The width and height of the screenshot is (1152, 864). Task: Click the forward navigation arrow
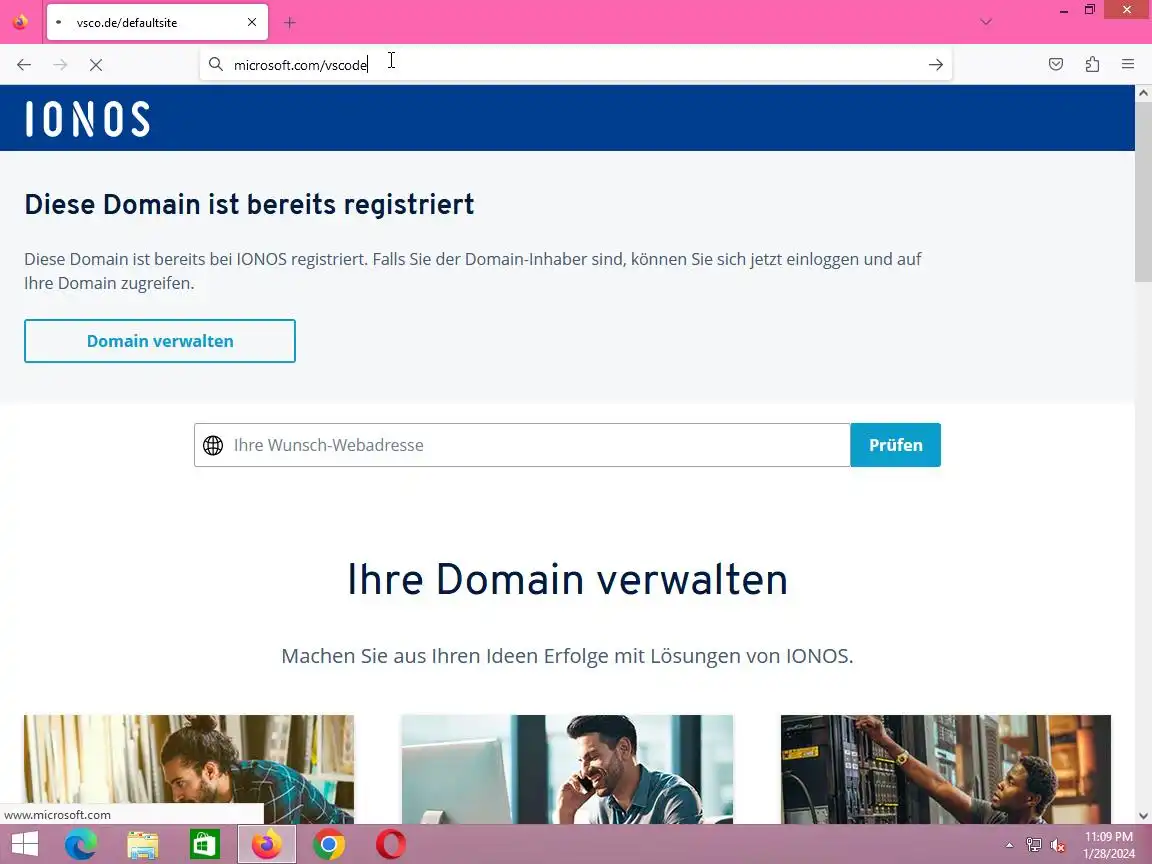[60, 65]
